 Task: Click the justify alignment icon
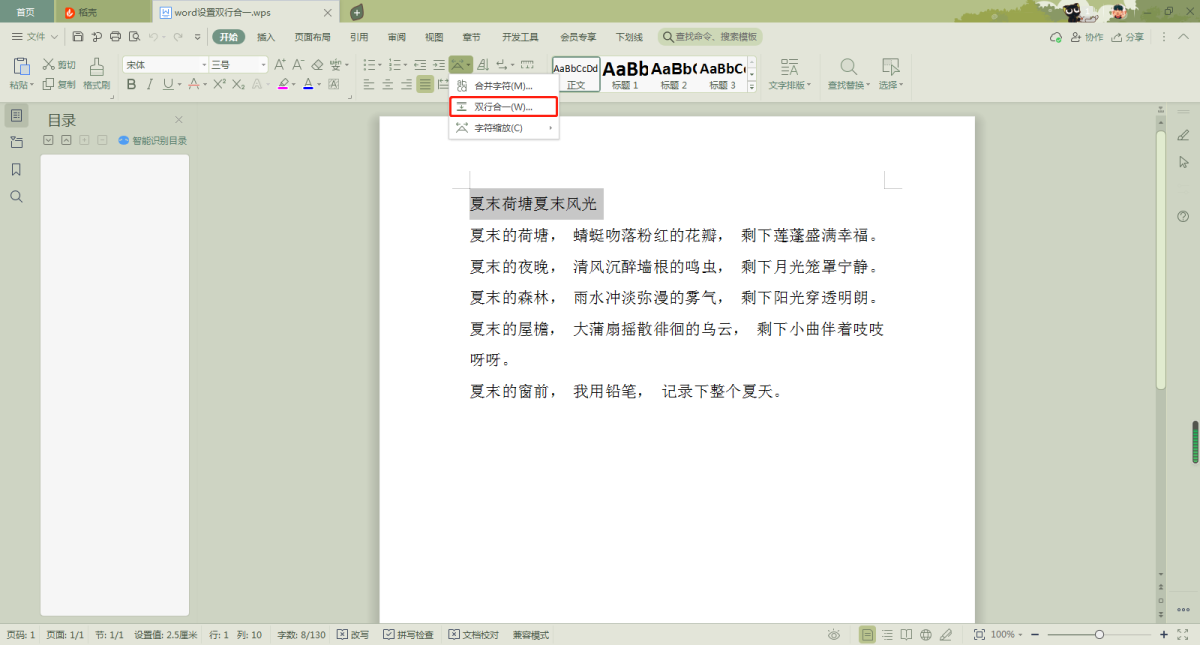point(425,85)
